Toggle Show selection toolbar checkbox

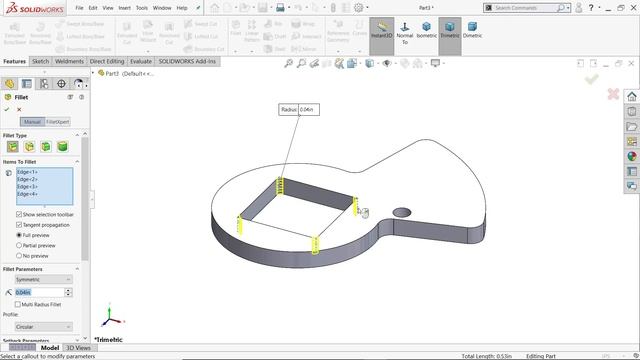[x=19, y=214]
